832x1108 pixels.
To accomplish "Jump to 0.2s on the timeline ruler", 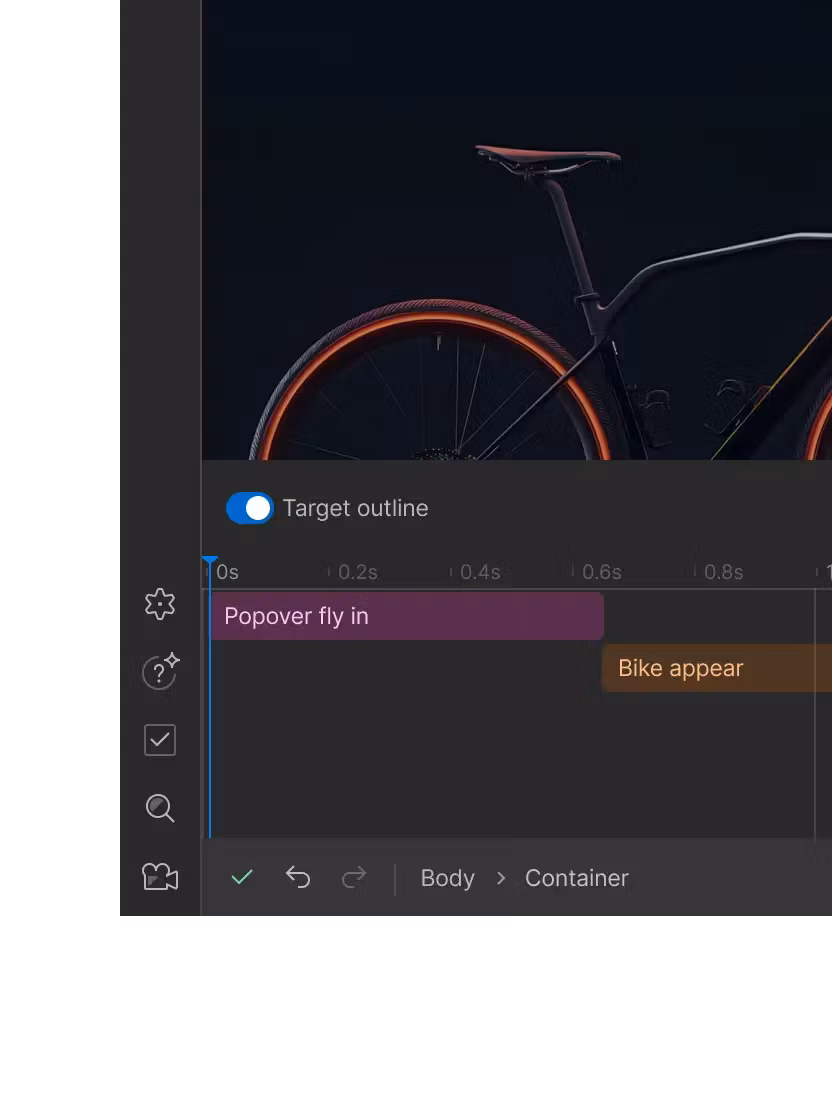I will click(357, 572).
